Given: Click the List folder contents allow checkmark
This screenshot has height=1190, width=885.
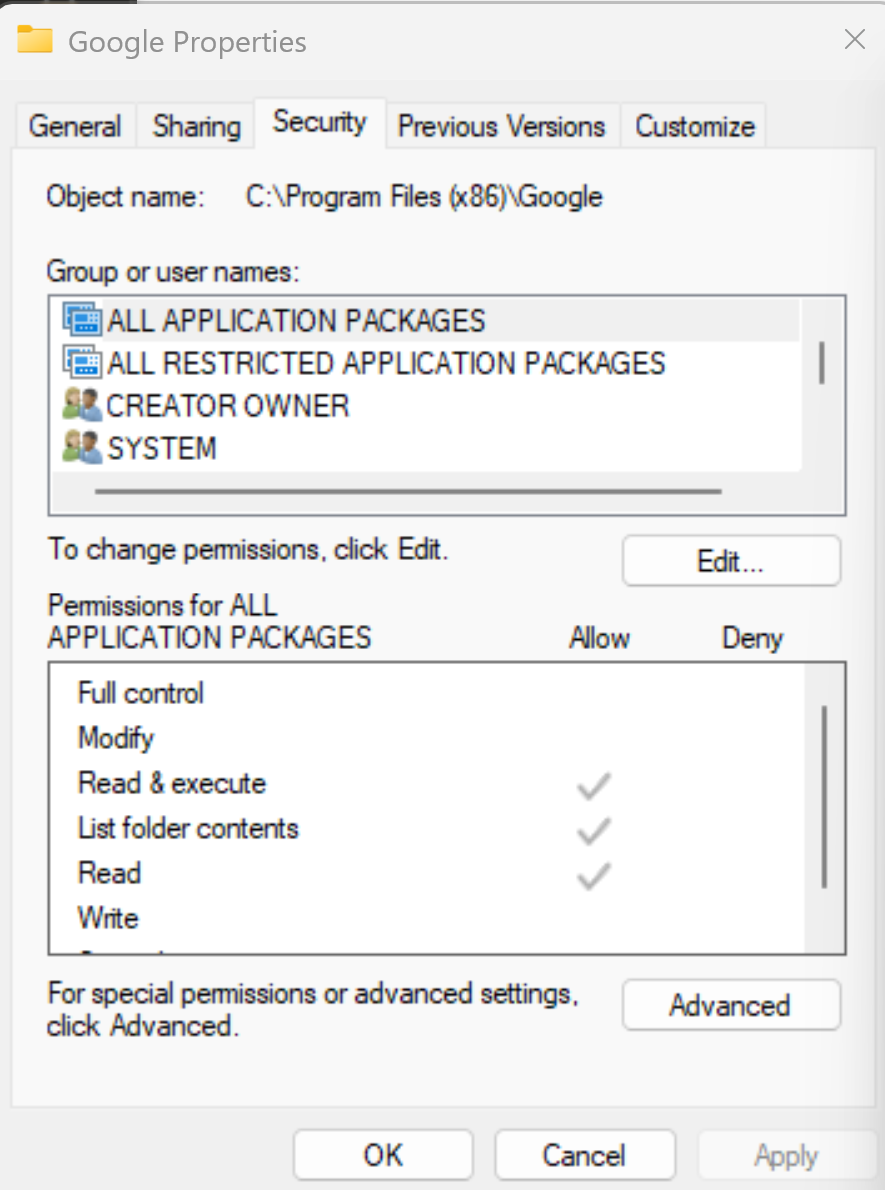Looking at the screenshot, I should tap(594, 830).
